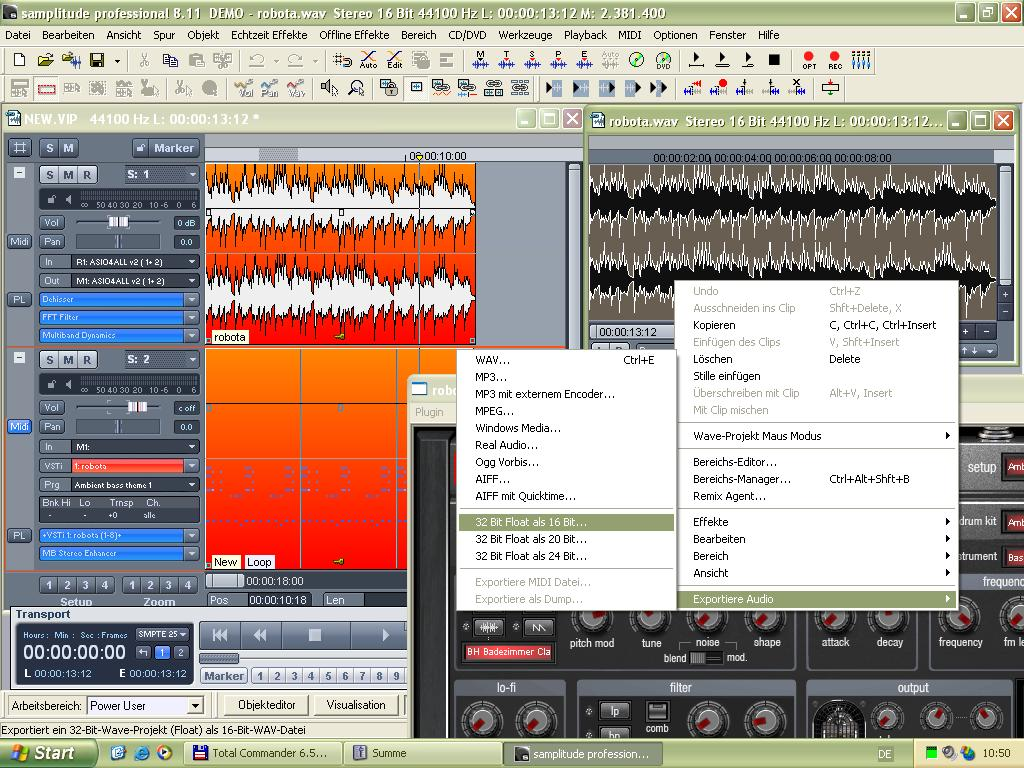Open the track S: 1 name dropdown
This screenshot has height=768, width=1024.
pos(192,174)
